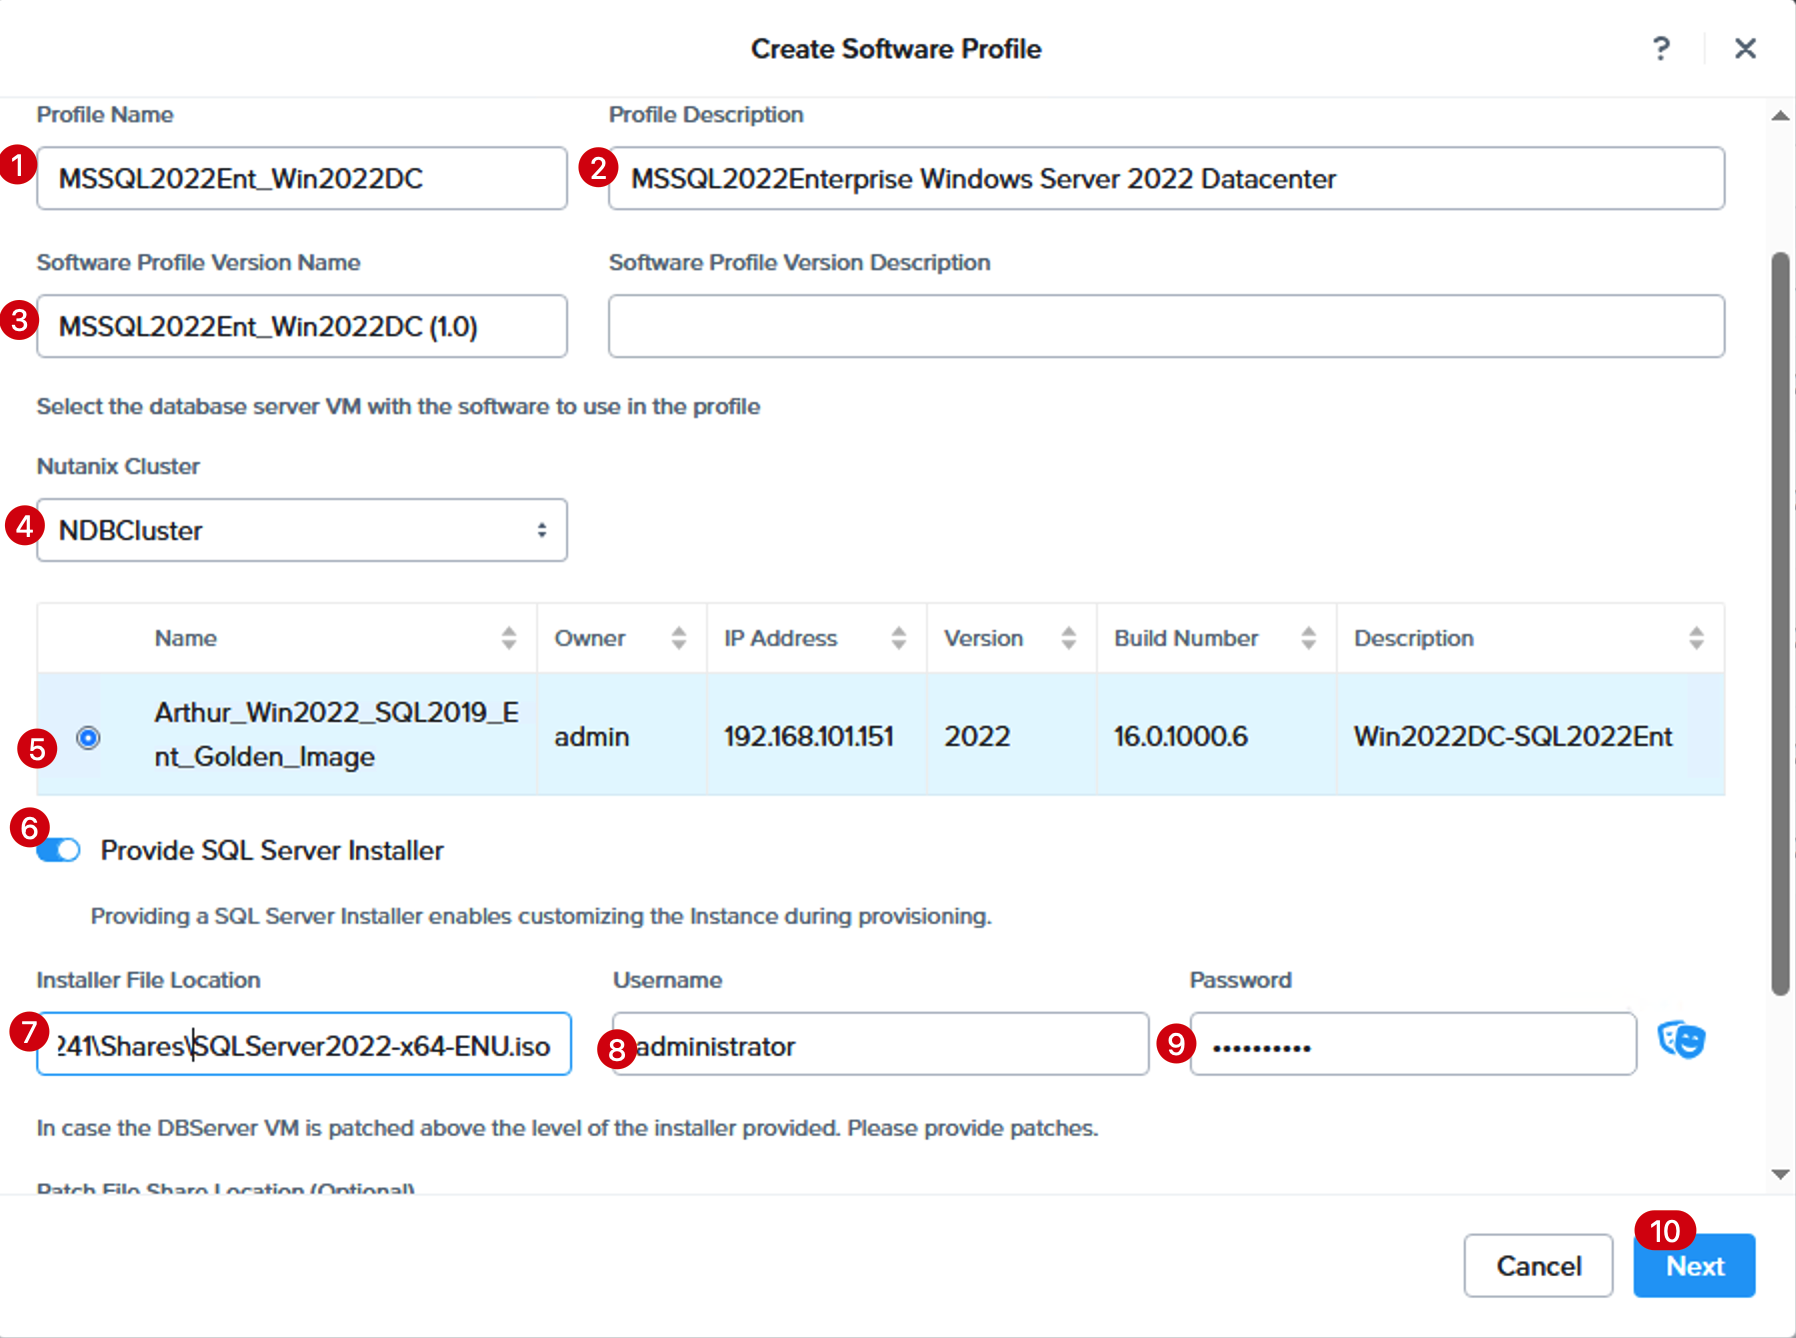Viewport: 1796px width, 1338px height.
Task: Select the Arthur_Win2022_SQL2019 golden image radio button
Action: 88,738
